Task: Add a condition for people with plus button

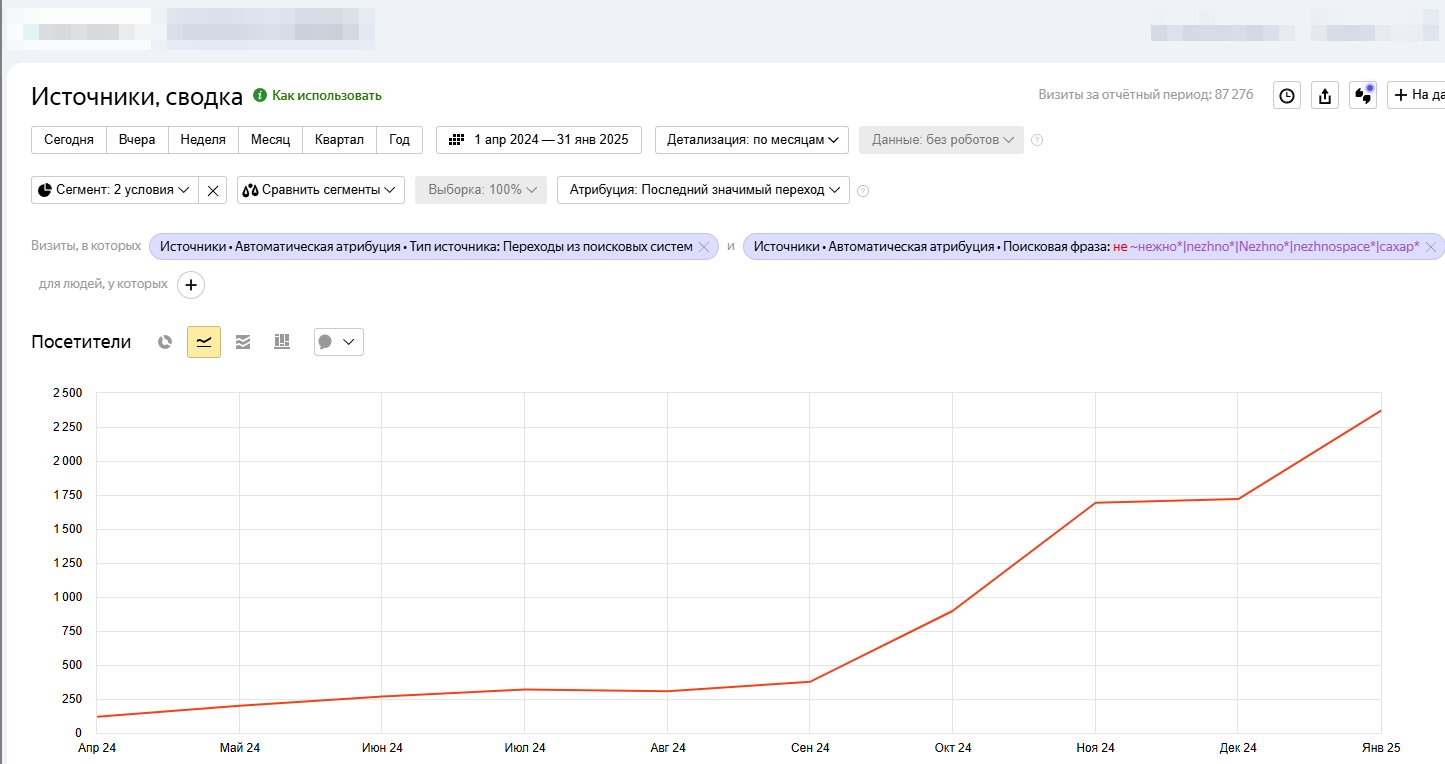Action: (190, 285)
